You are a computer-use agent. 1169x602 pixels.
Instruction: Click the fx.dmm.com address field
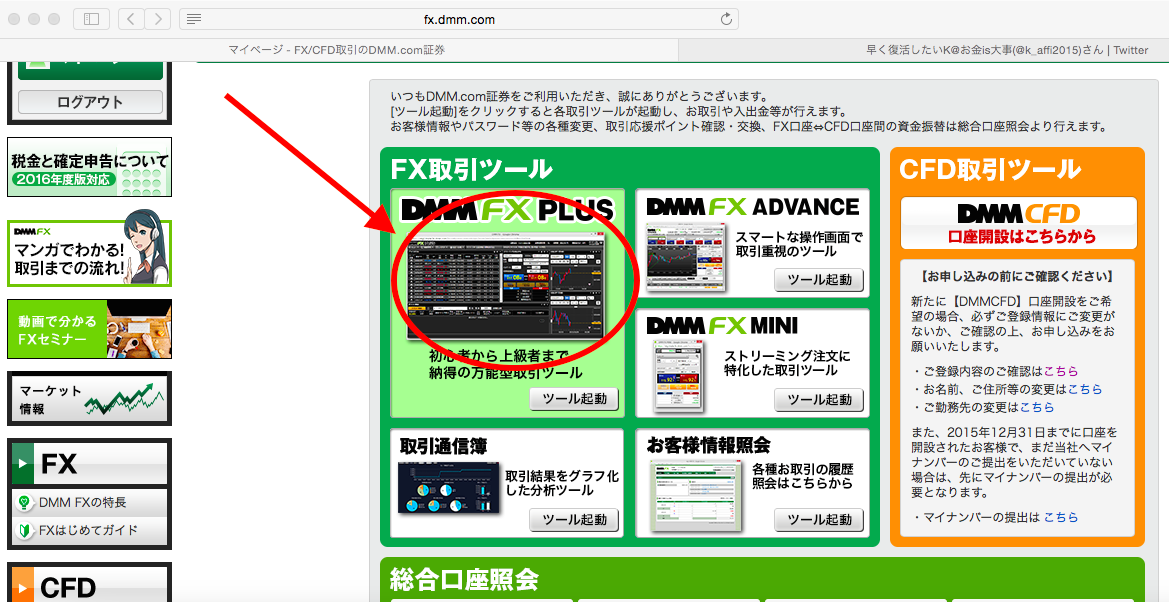pyautogui.click(x=459, y=19)
